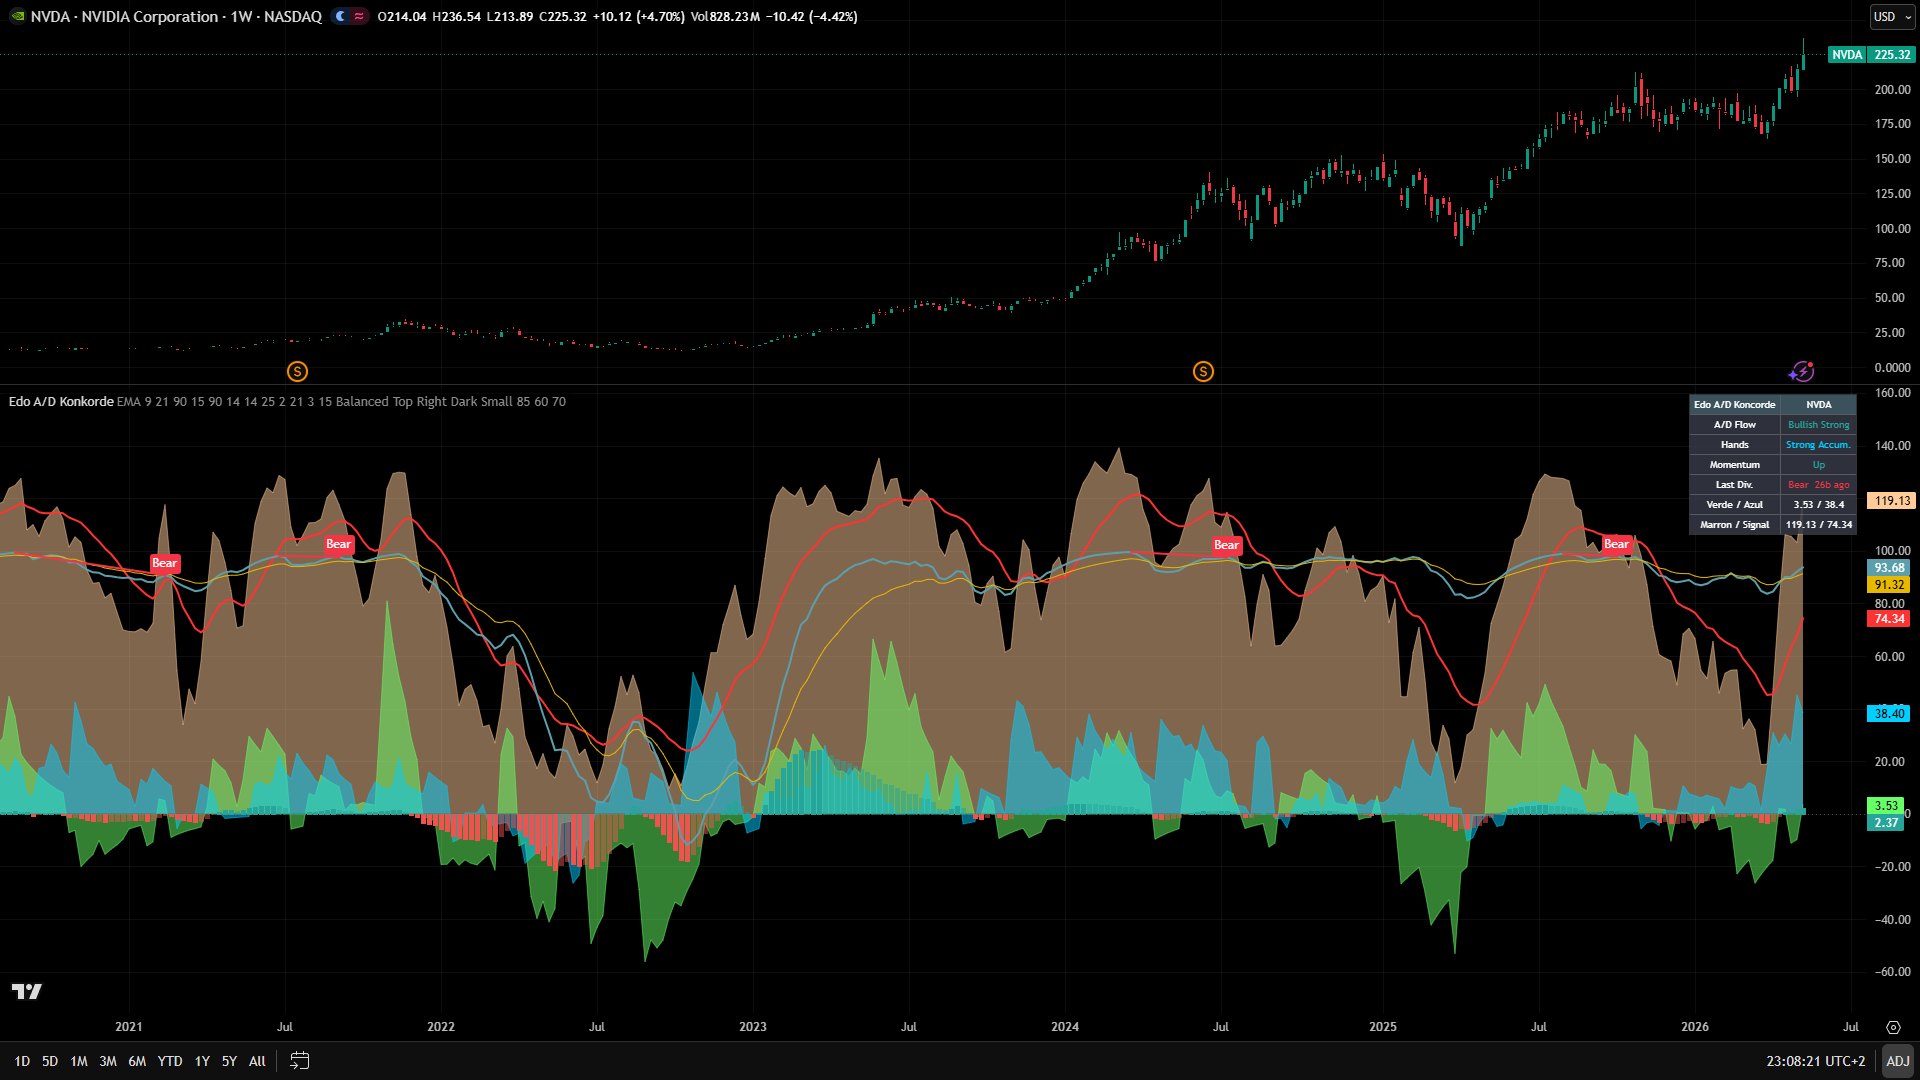Click the Edo A/D Konkorde indicator legend title
The width and height of the screenshot is (1920, 1080).
[x=61, y=402]
